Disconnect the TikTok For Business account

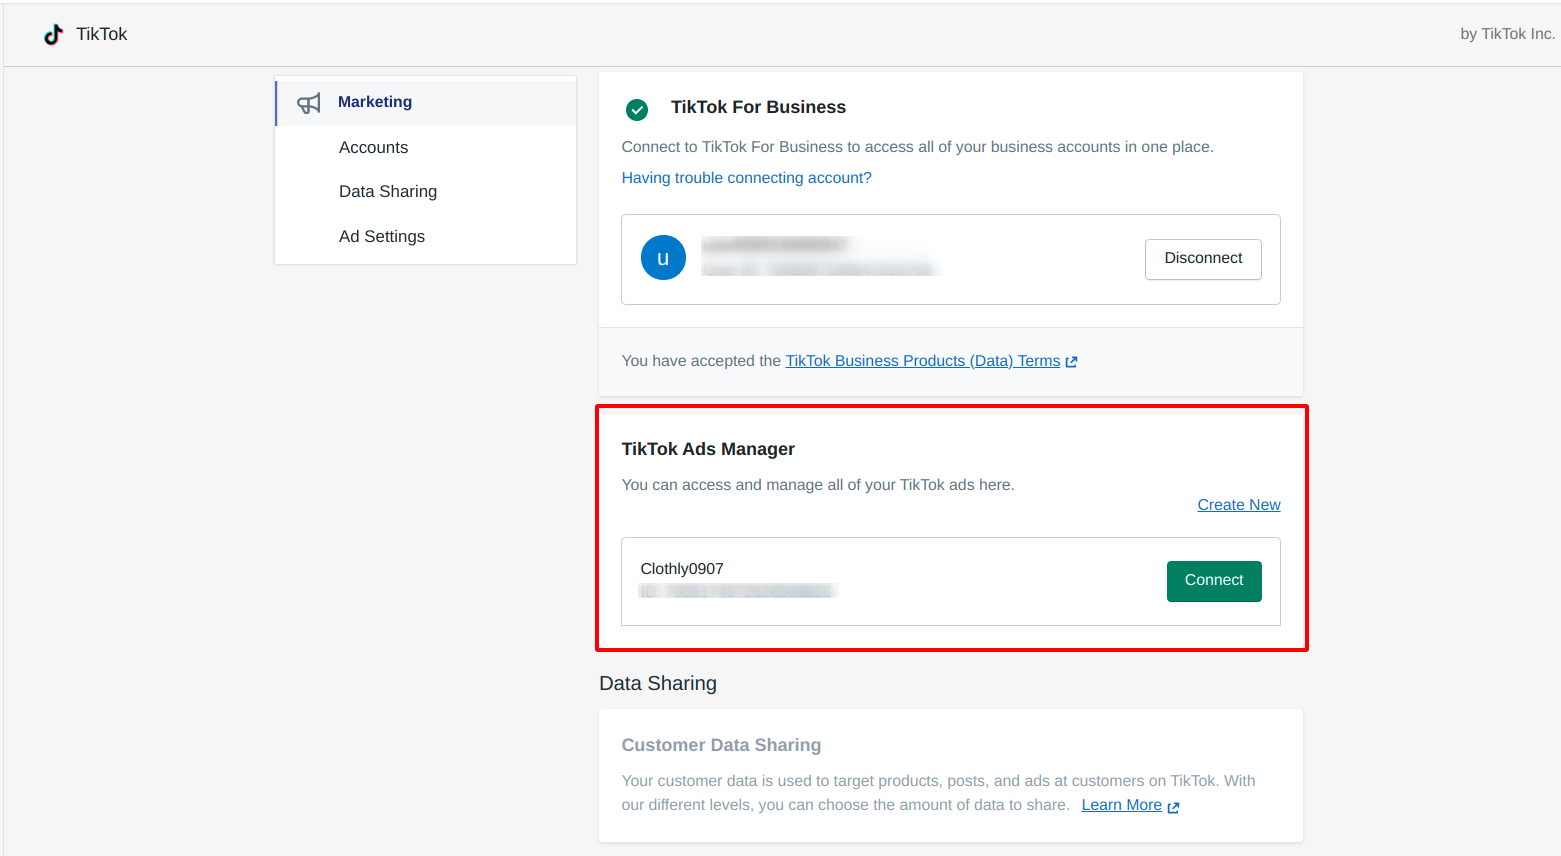coord(1203,259)
